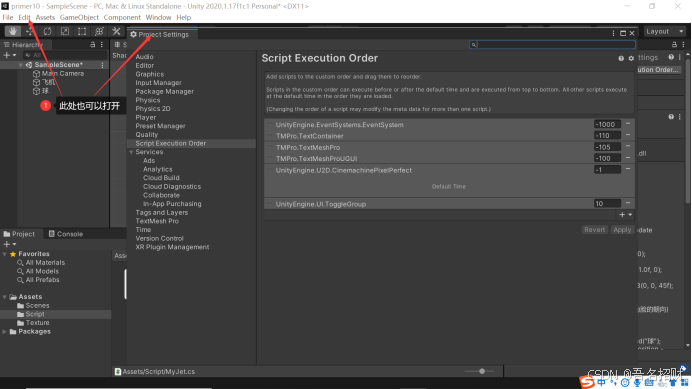The width and height of the screenshot is (692, 389).
Task: Collapse the Favorites tree
Action: [4, 254]
